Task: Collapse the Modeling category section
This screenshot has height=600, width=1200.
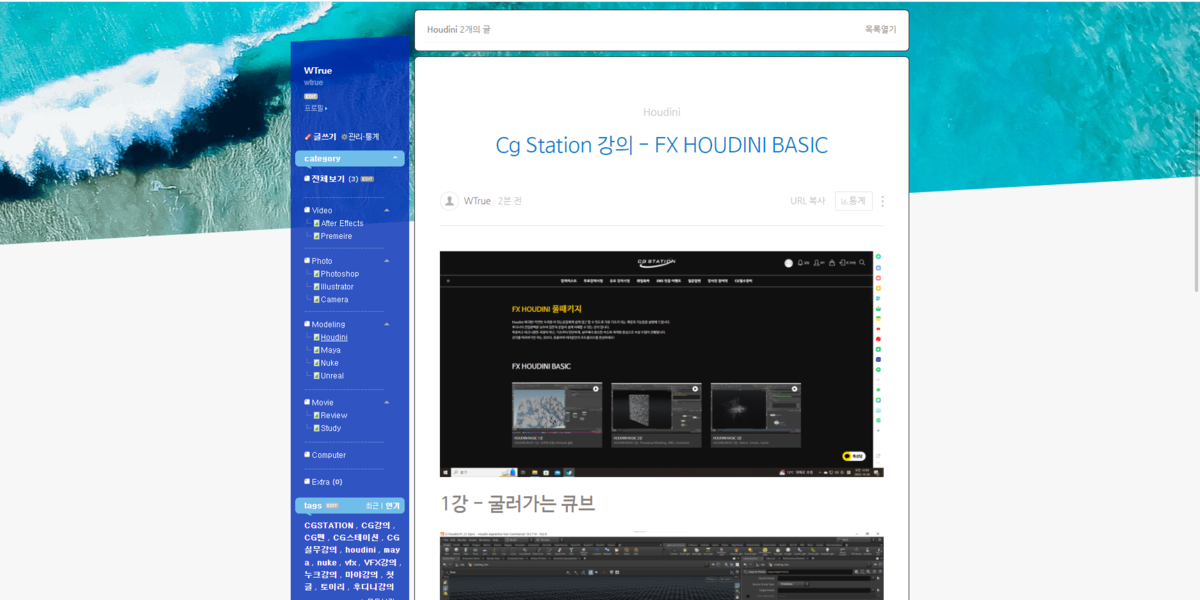Action: click(x=386, y=323)
